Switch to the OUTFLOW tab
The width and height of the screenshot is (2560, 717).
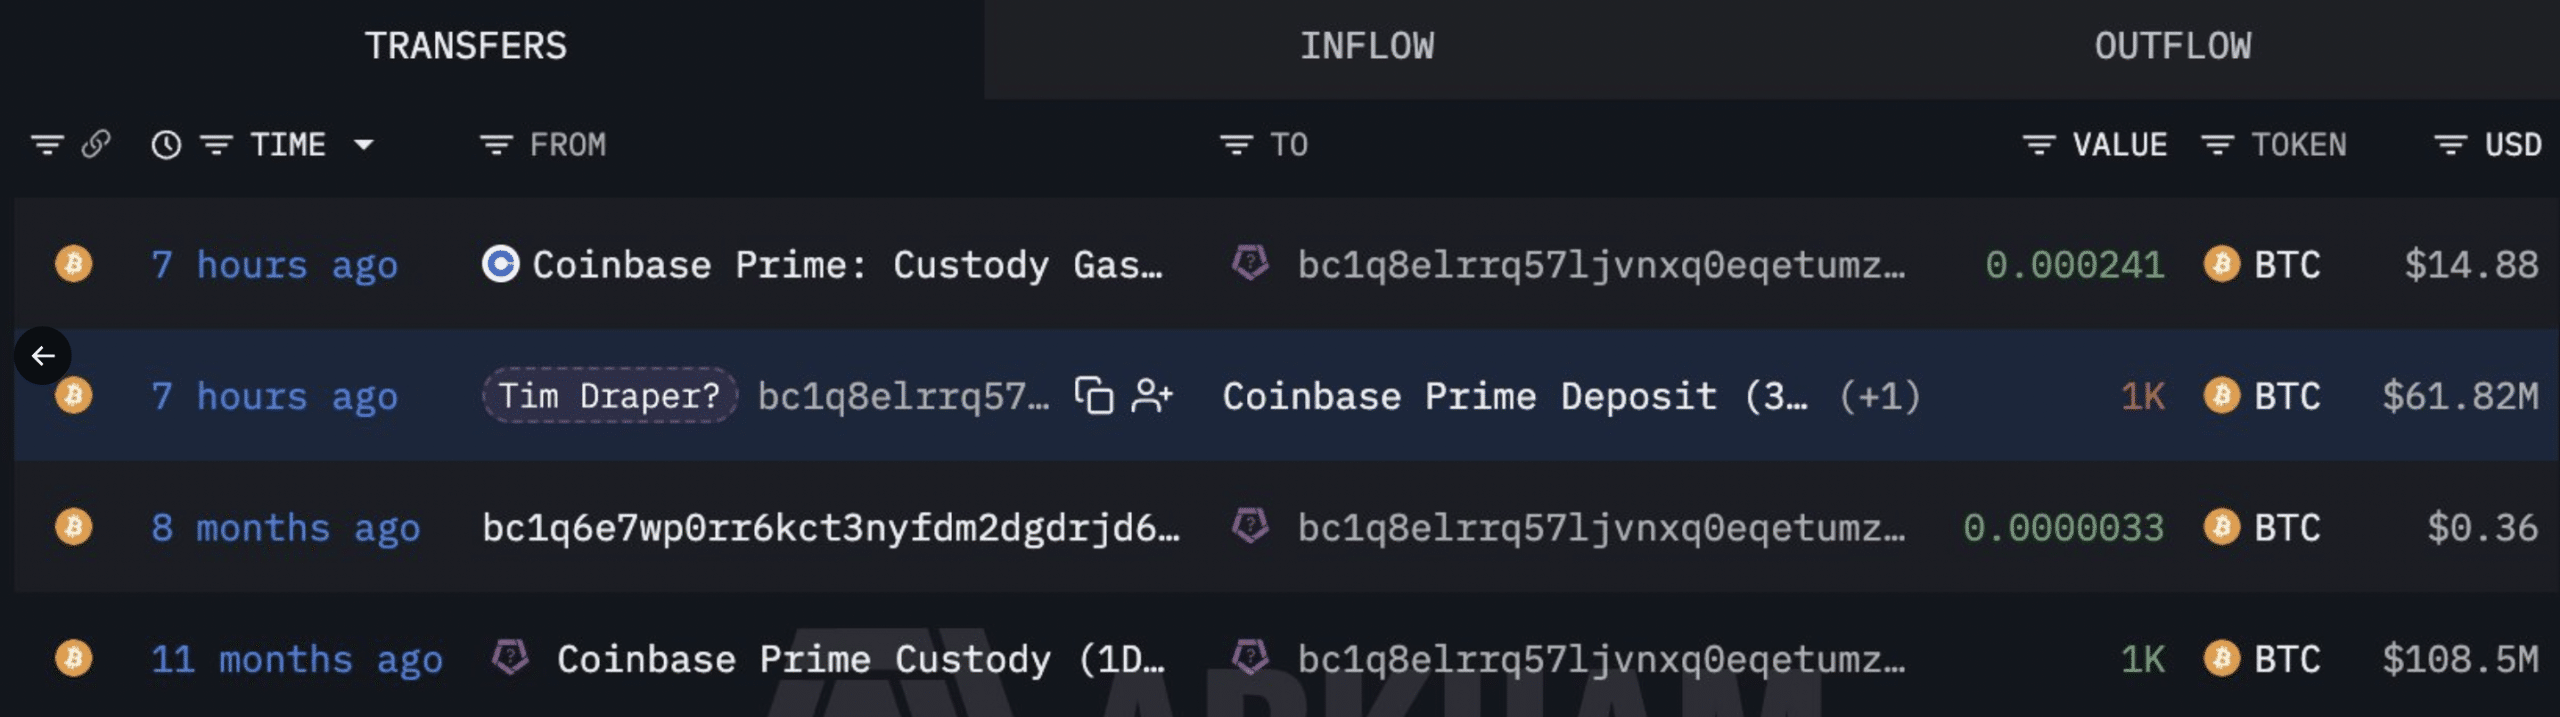[x=2173, y=46]
